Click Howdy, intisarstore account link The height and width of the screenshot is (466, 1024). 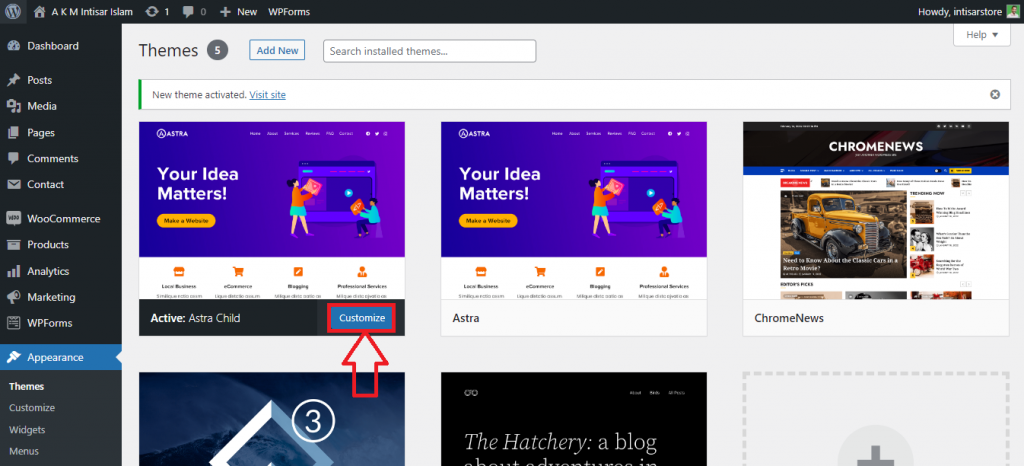[x=960, y=12]
